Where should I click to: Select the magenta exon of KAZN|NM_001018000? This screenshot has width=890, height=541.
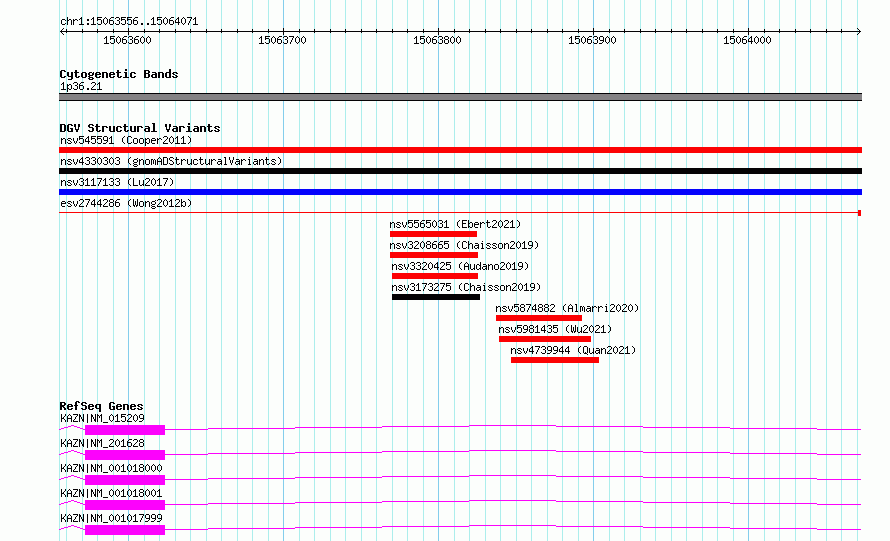pos(125,480)
